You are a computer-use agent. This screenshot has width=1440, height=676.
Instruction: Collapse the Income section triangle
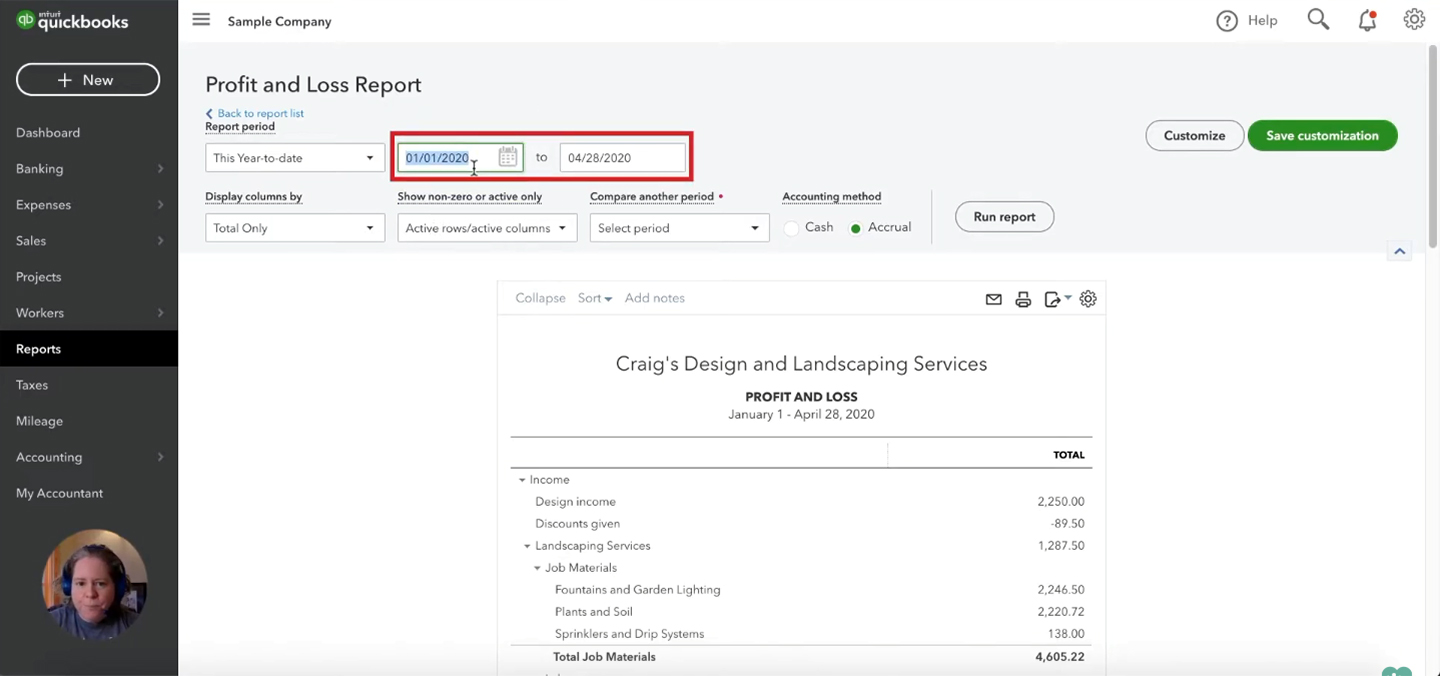pos(522,480)
